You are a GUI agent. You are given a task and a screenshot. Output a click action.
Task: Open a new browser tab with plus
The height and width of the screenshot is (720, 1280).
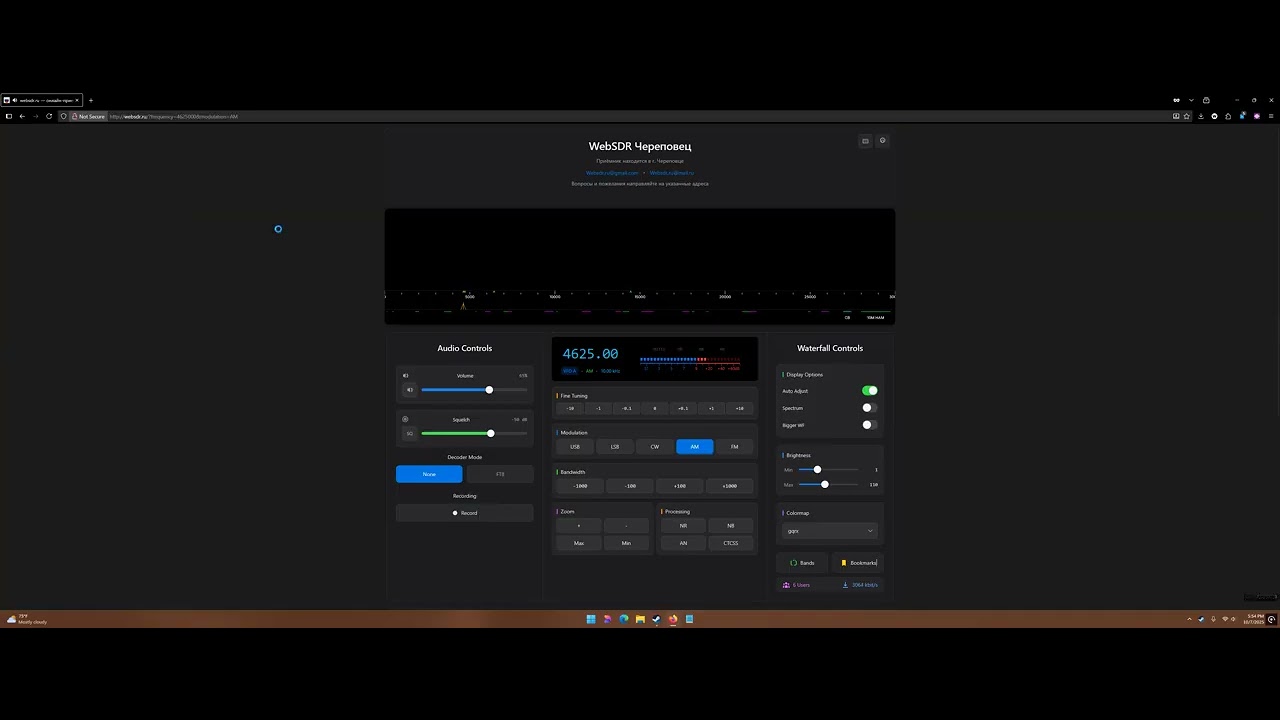click(x=91, y=100)
